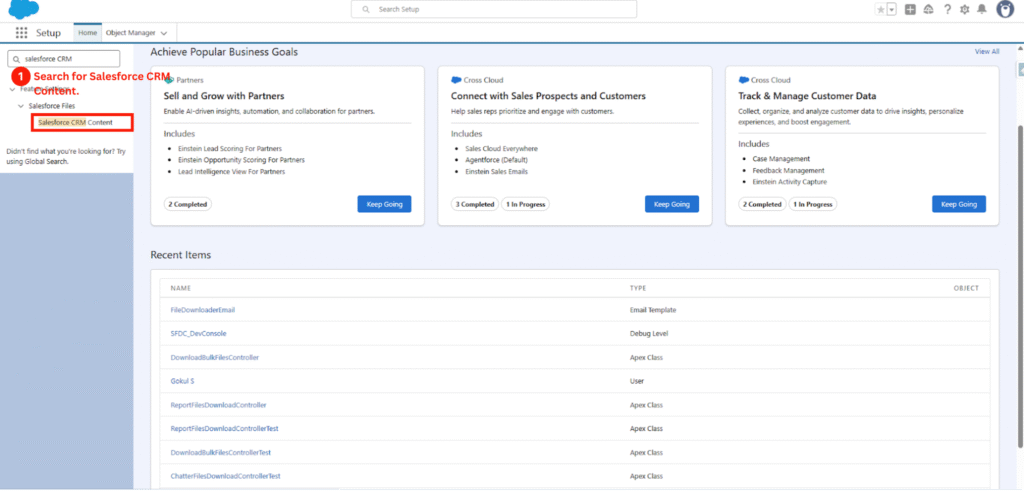This screenshot has width=1024, height=492.
Task: Show notifications via the bell icon
Action: coord(982,9)
